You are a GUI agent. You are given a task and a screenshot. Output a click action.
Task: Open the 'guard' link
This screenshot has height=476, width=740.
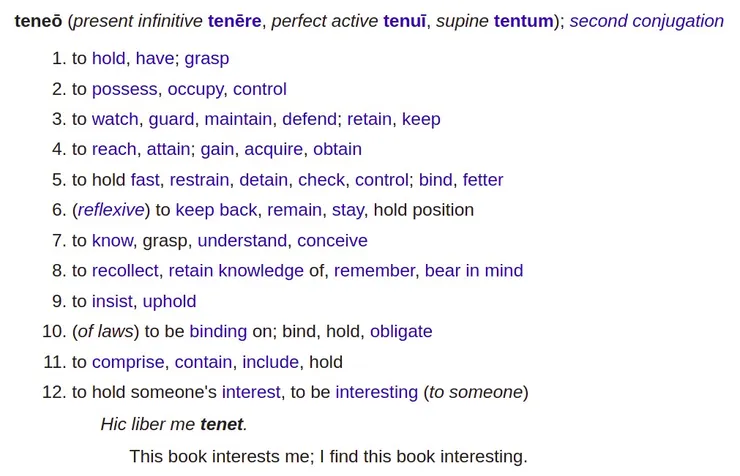pyautogui.click(x=171, y=119)
